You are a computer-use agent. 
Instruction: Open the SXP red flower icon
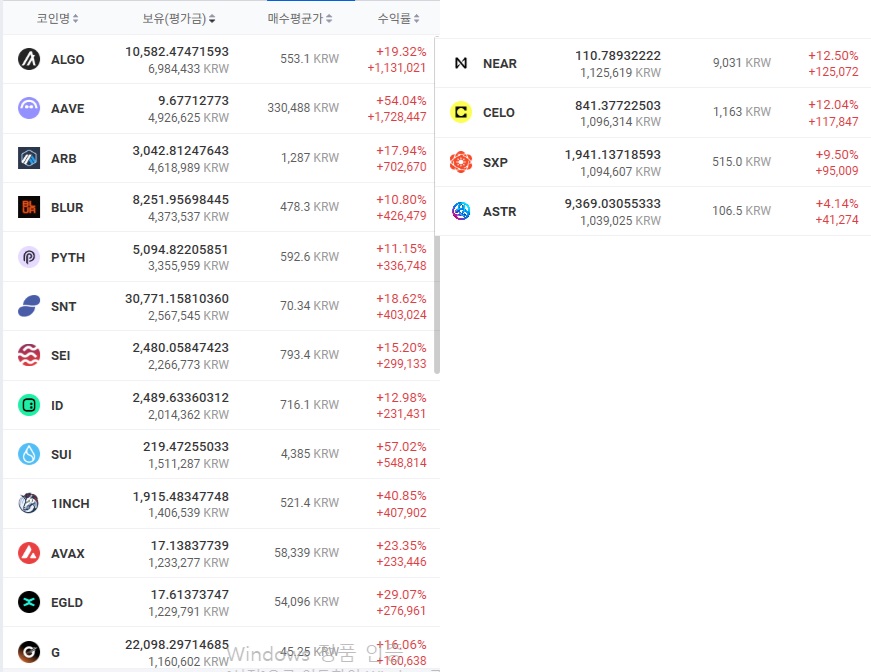461,162
